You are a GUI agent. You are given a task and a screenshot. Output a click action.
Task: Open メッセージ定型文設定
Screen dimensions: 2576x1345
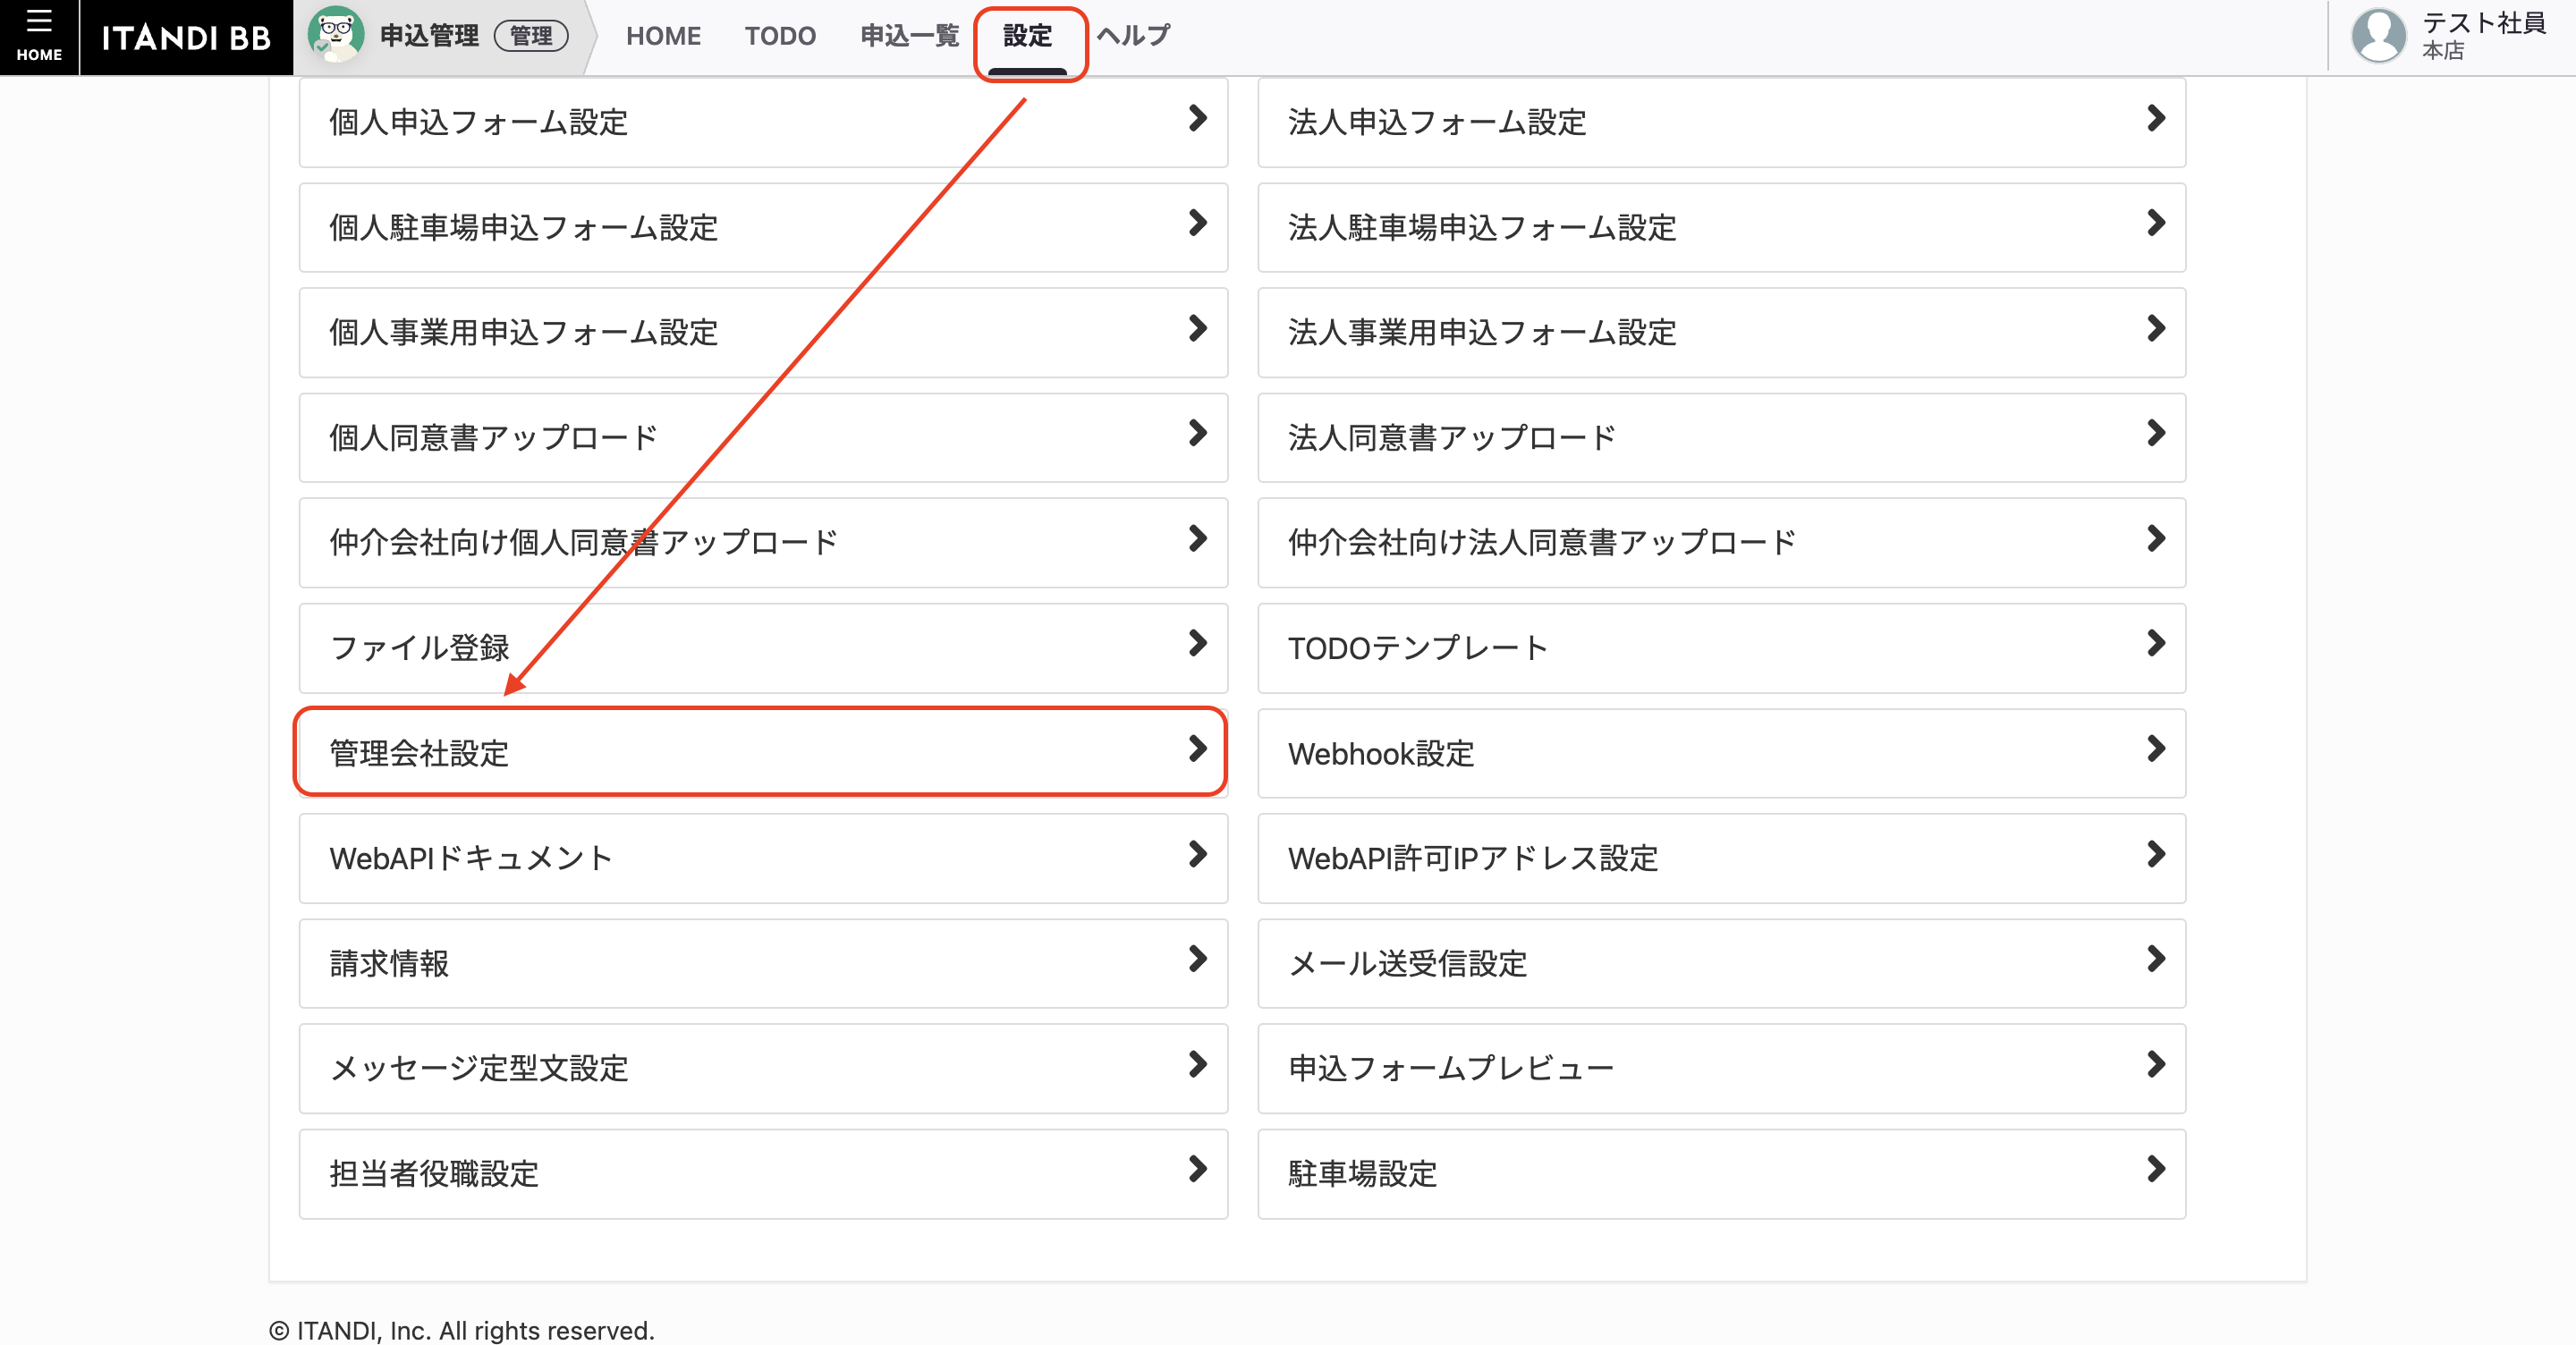point(763,1068)
